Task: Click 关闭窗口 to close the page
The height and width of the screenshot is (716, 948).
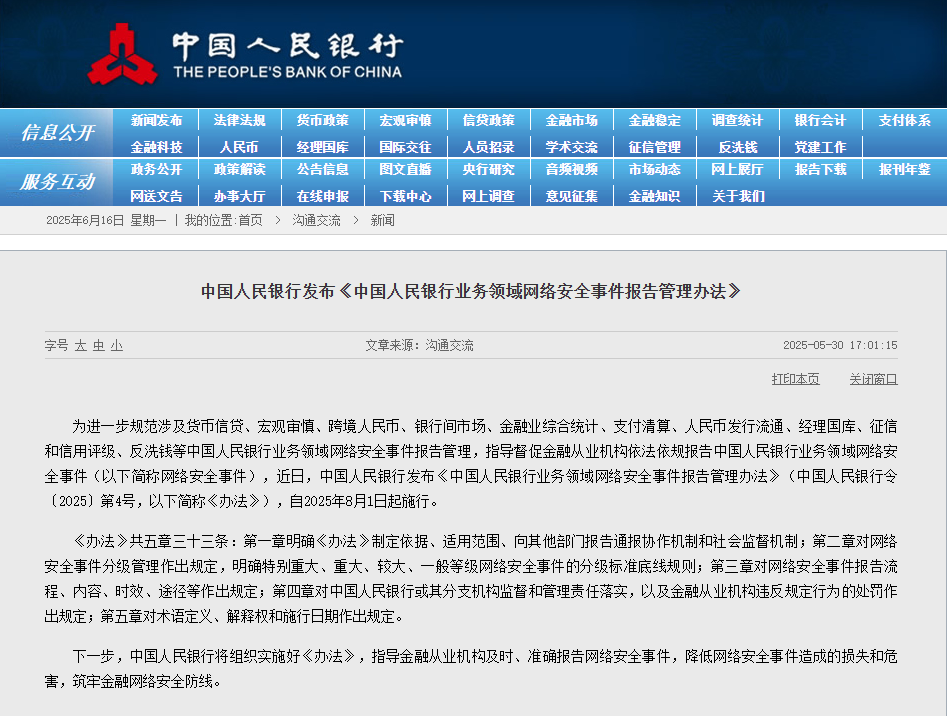Action: click(x=871, y=379)
